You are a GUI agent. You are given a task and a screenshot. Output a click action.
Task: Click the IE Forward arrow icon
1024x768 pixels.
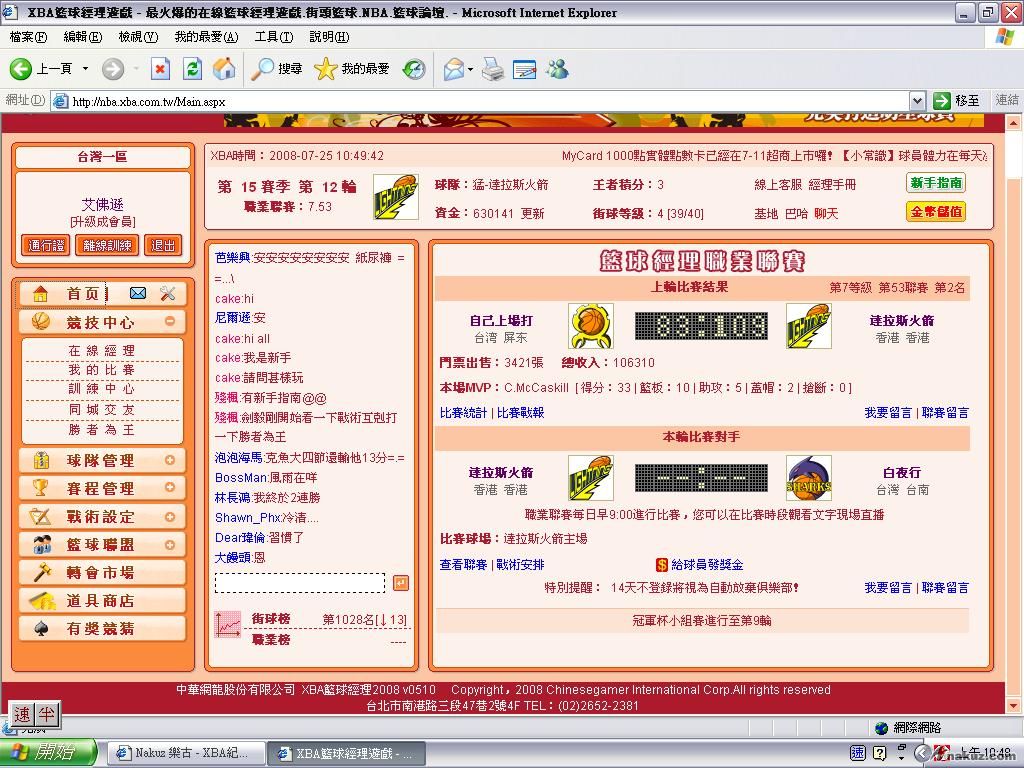click(x=113, y=69)
